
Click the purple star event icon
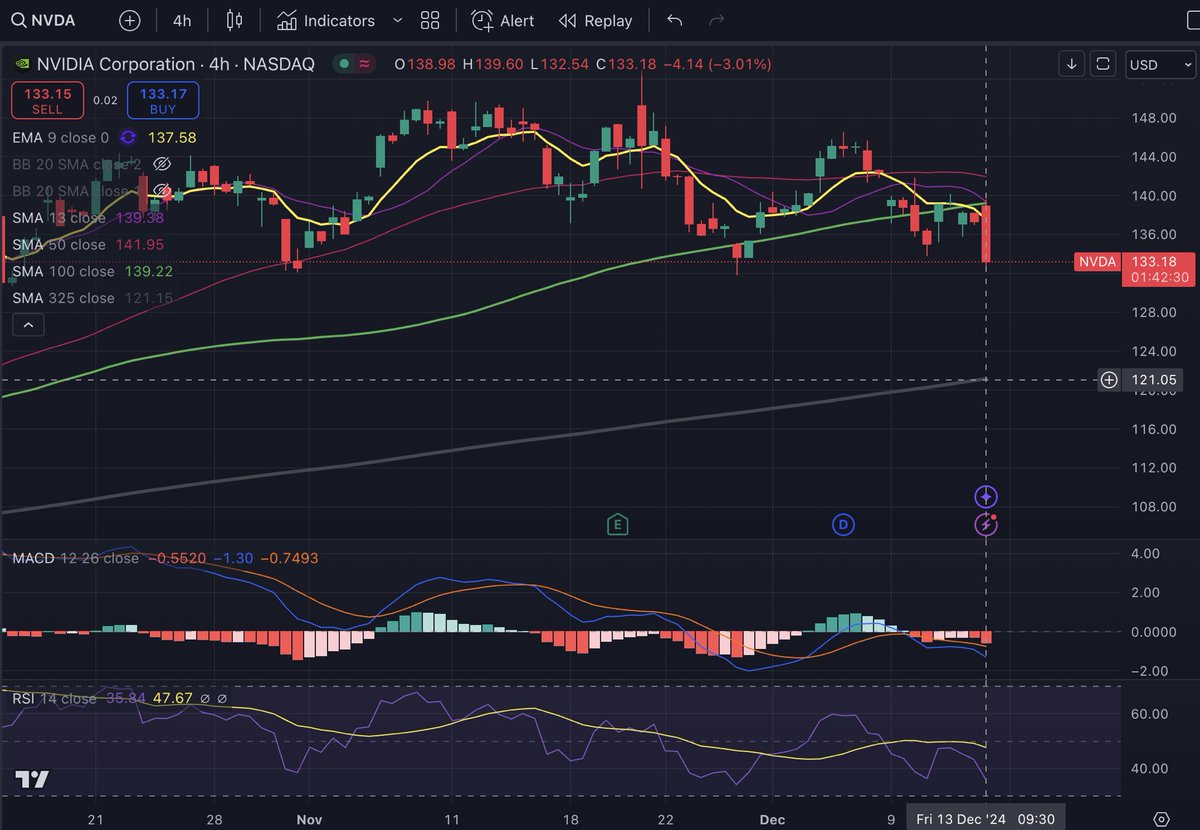(x=986, y=496)
